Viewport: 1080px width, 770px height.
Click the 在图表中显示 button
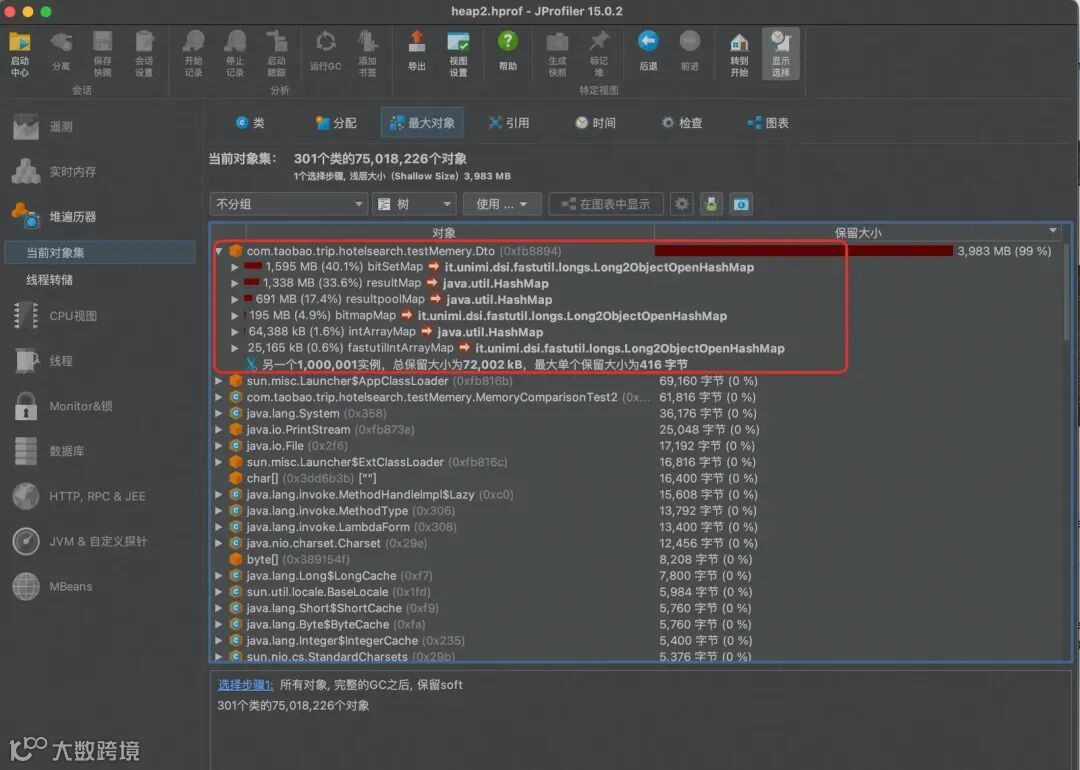[x=605, y=204]
